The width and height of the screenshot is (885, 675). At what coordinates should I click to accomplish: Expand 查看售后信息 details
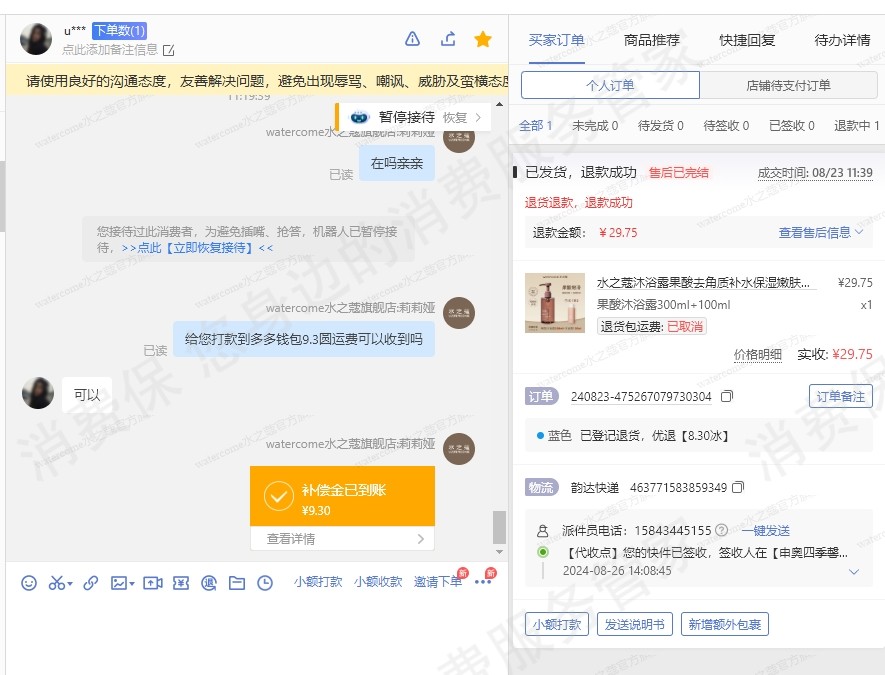[821, 232]
